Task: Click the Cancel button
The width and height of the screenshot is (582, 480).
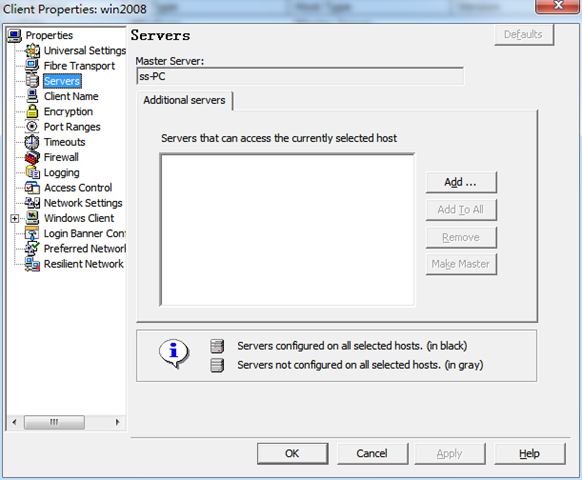Action: pos(372,453)
